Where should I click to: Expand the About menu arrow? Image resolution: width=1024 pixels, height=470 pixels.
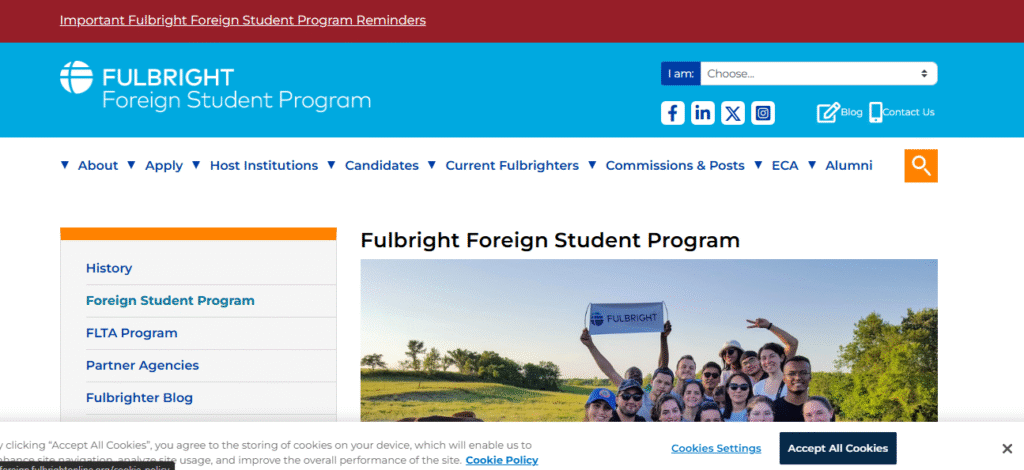65,165
